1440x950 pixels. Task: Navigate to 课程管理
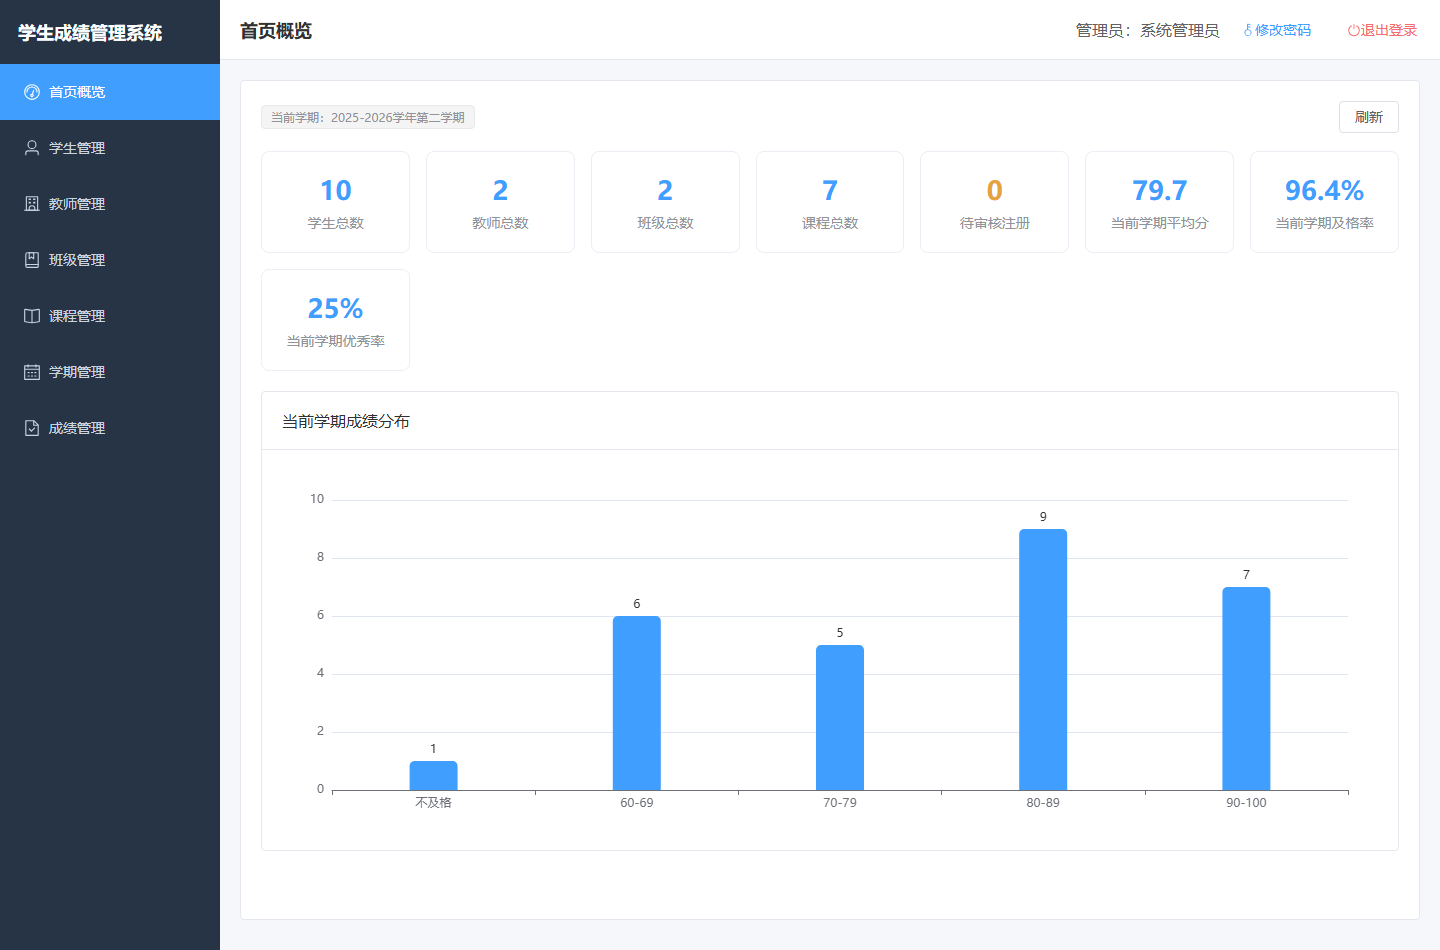coord(110,316)
